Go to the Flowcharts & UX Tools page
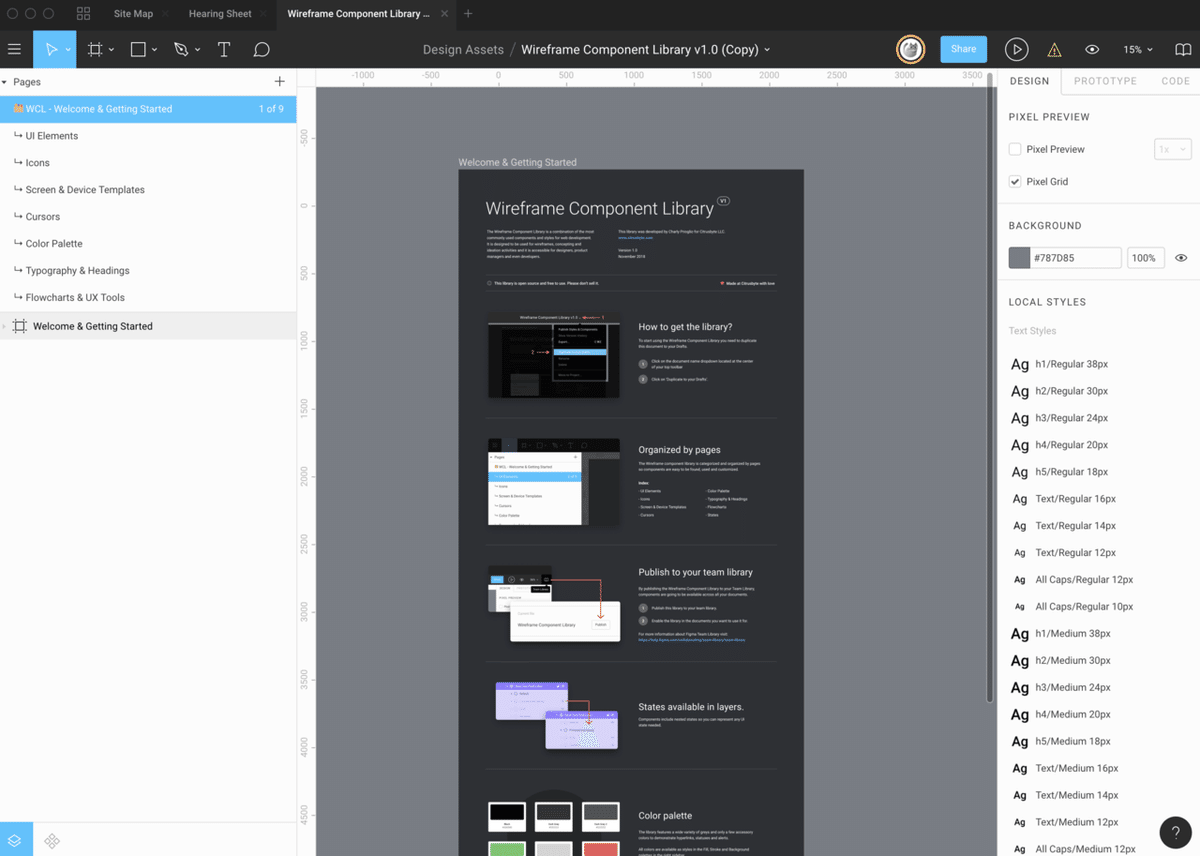This screenshot has width=1200, height=856. click(x=148, y=298)
